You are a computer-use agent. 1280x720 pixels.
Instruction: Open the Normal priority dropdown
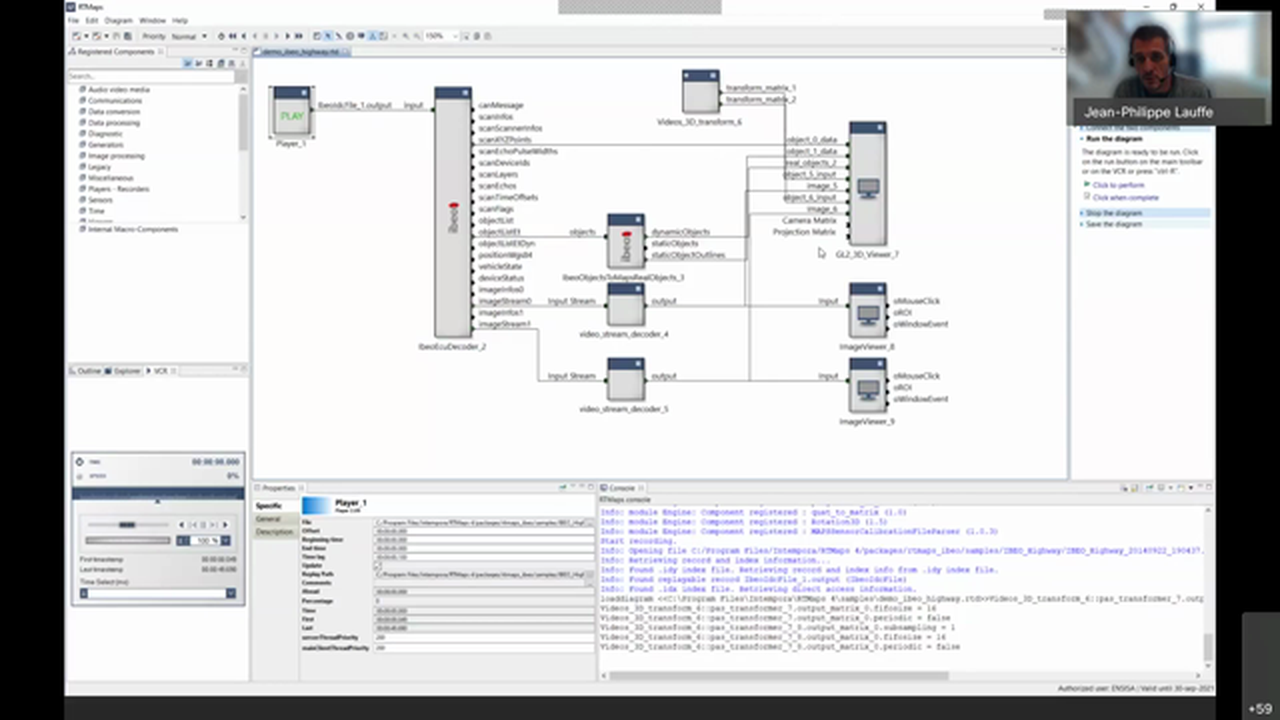(x=192, y=36)
